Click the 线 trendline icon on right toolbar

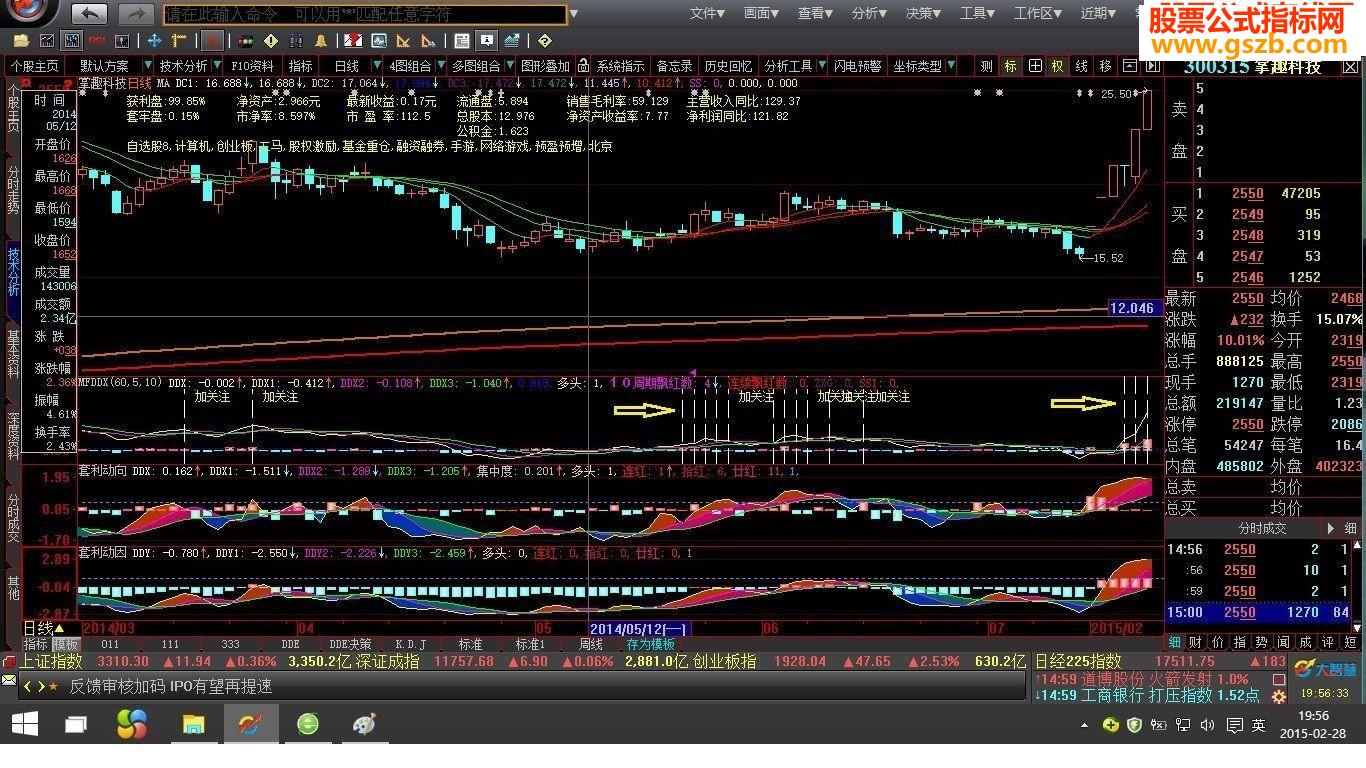tap(1080, 65)
